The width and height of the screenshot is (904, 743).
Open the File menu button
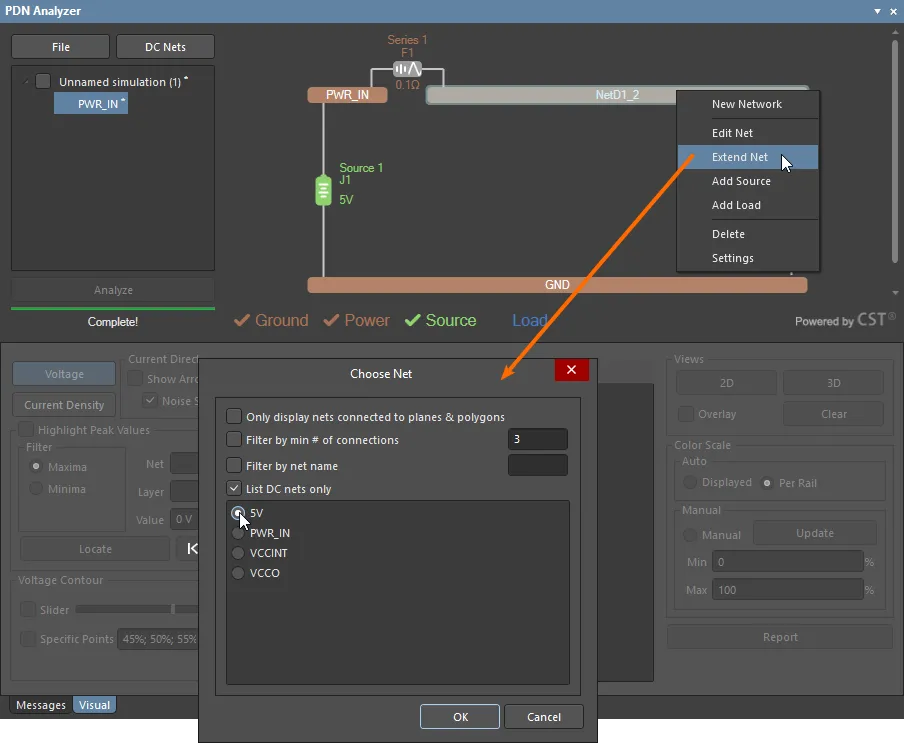pos(61,47)
